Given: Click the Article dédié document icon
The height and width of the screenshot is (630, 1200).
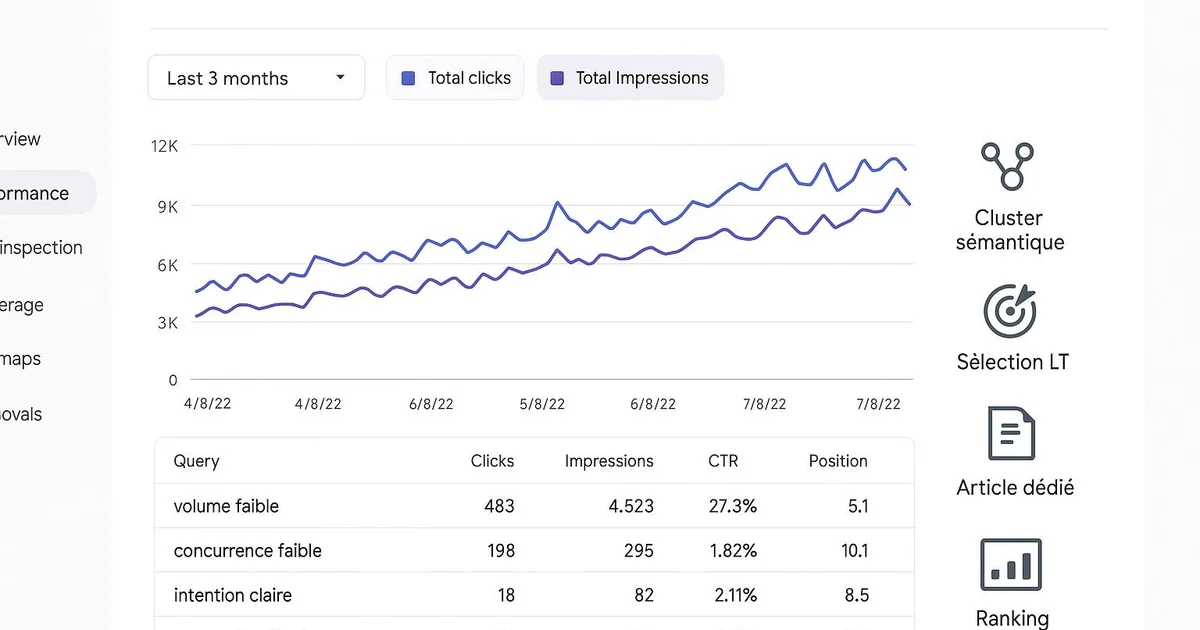Looking at the screenshot, I should [1011, 434].
